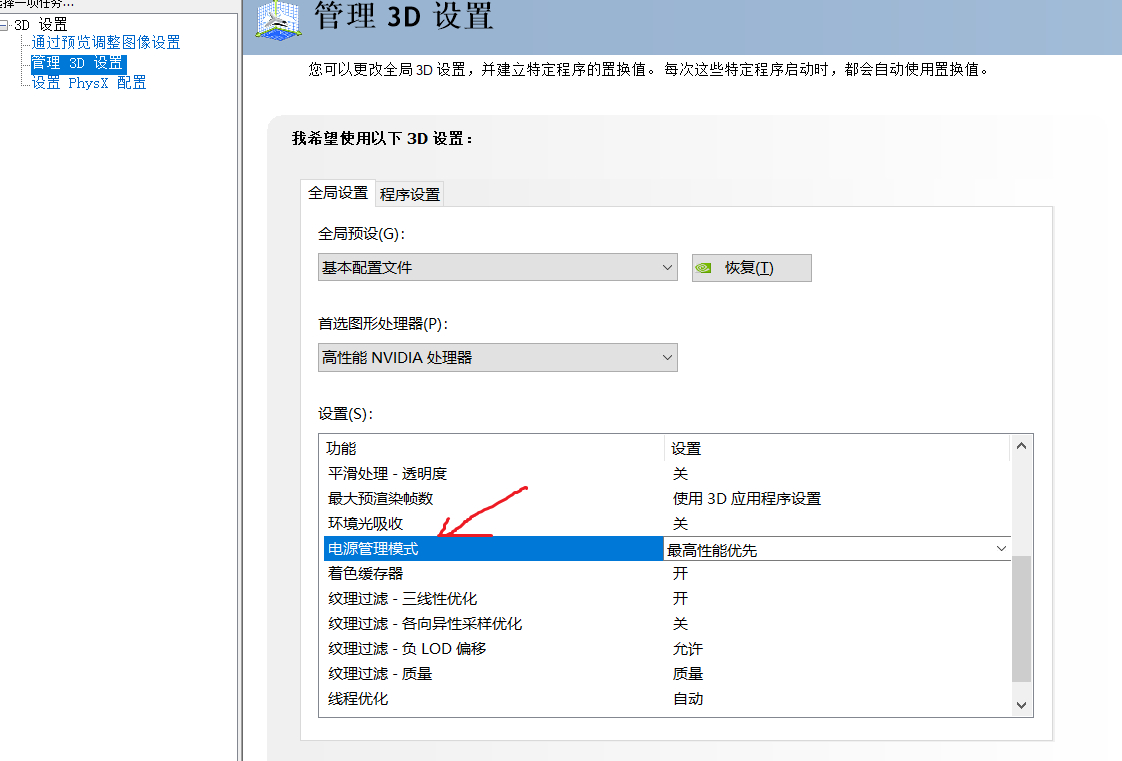Image resolution: width=1122 pixels, height=761 pixels.
Task: Click the 自动 value for 线程优化
Action: 688,699
